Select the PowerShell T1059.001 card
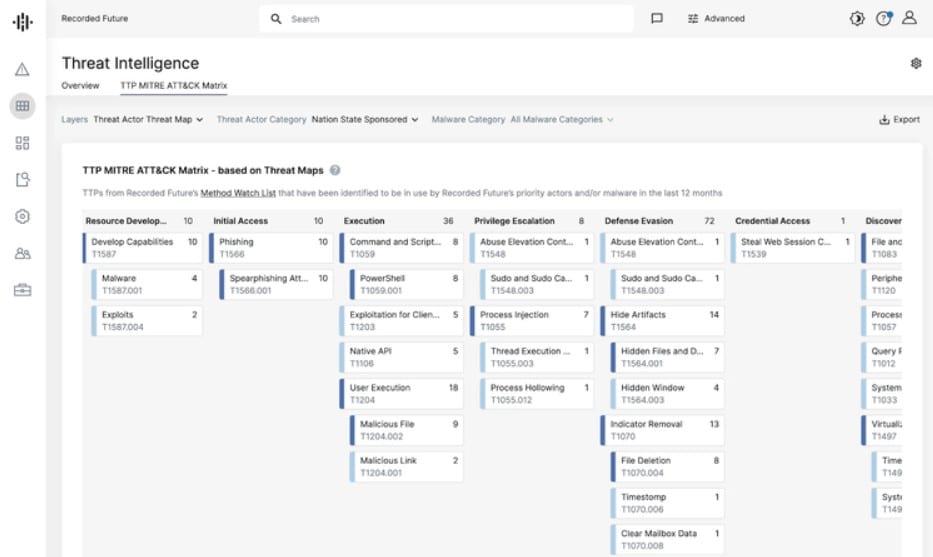Viewport: 933px width, 557px height. (x=406, y=284)
